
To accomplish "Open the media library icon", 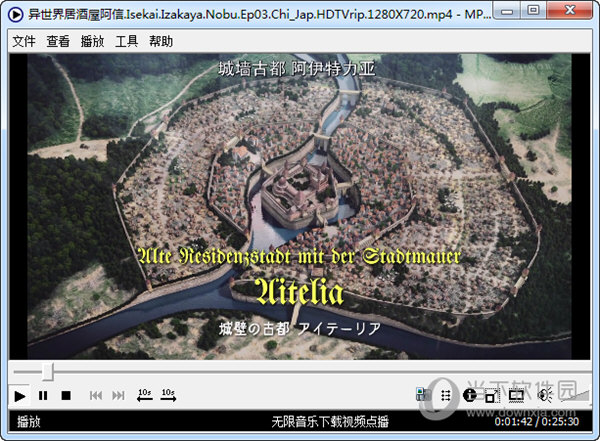I will point(423,394).
